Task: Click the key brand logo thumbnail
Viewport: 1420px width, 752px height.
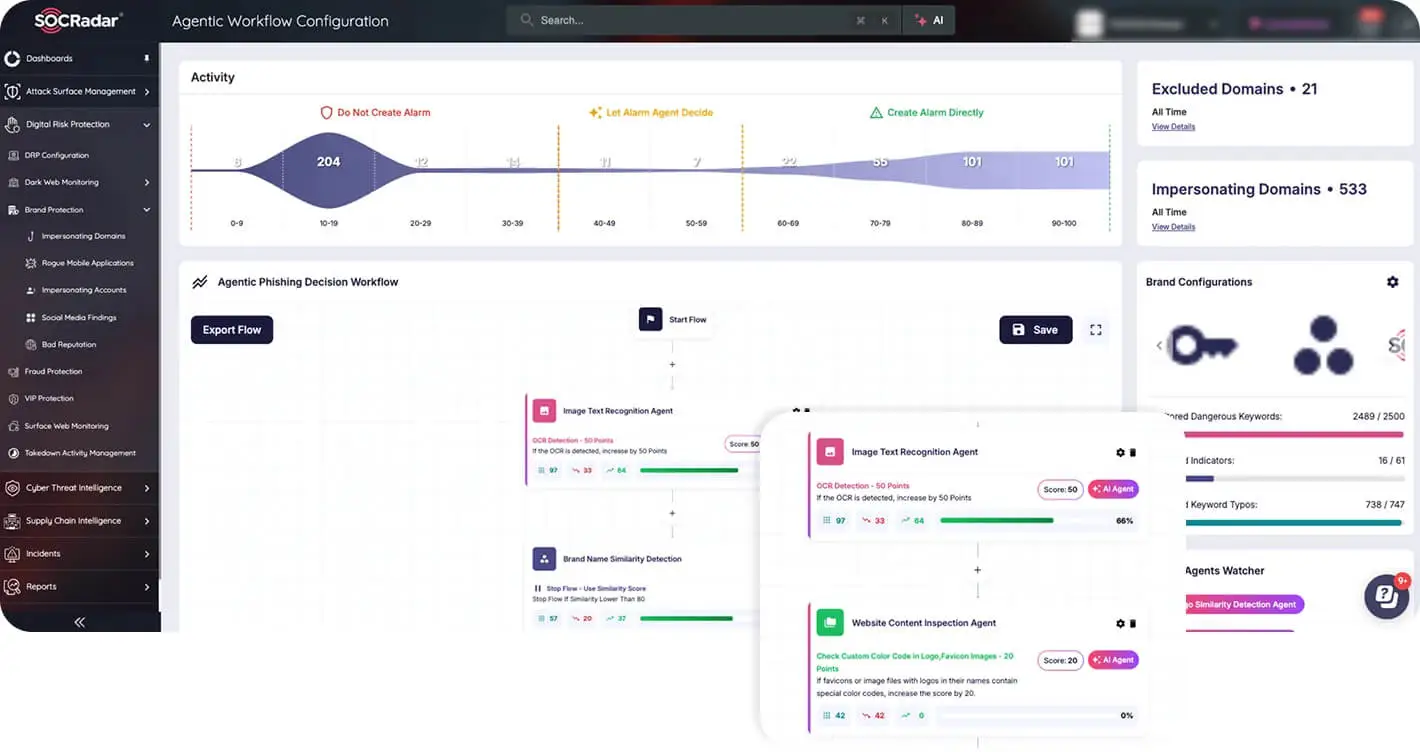Action: (1205, 347)
